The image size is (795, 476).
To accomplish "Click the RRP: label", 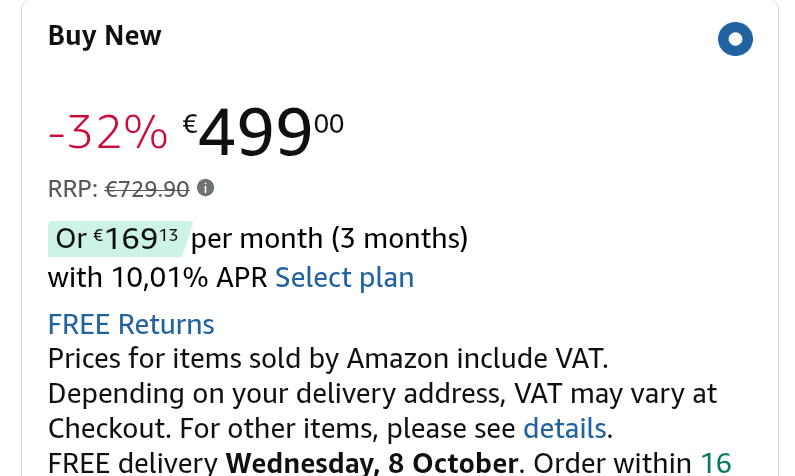I will (72, 188).
